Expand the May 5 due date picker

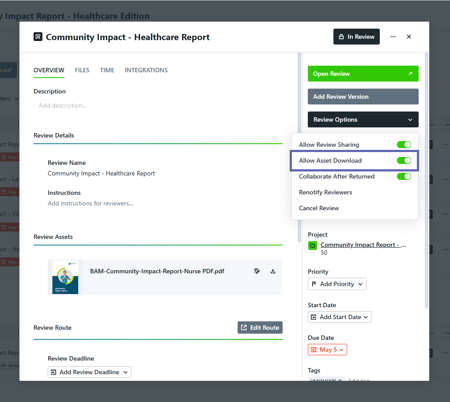click(327, 350)
